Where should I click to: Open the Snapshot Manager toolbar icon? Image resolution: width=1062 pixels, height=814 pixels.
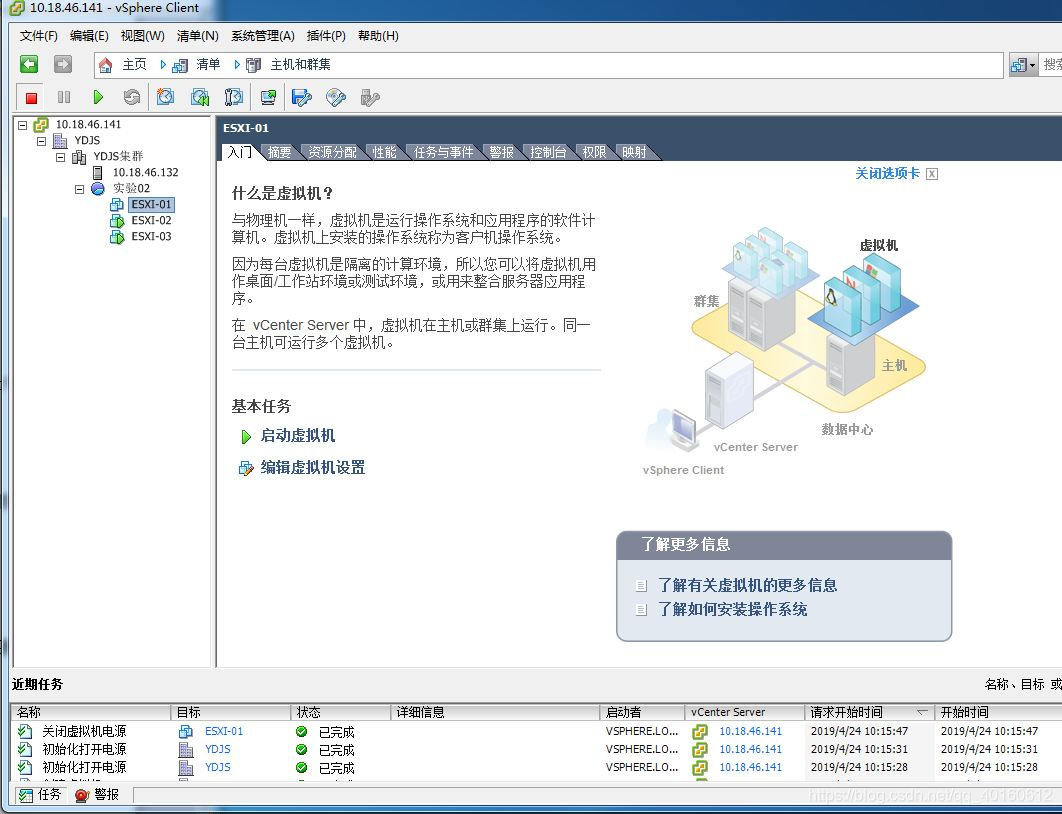point(234,98)
